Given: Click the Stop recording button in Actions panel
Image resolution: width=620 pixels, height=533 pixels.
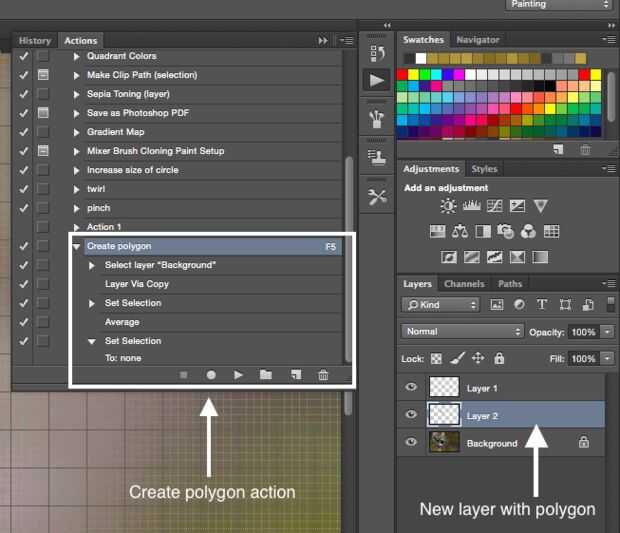Looking at the screenshot, I should (183, 374).
